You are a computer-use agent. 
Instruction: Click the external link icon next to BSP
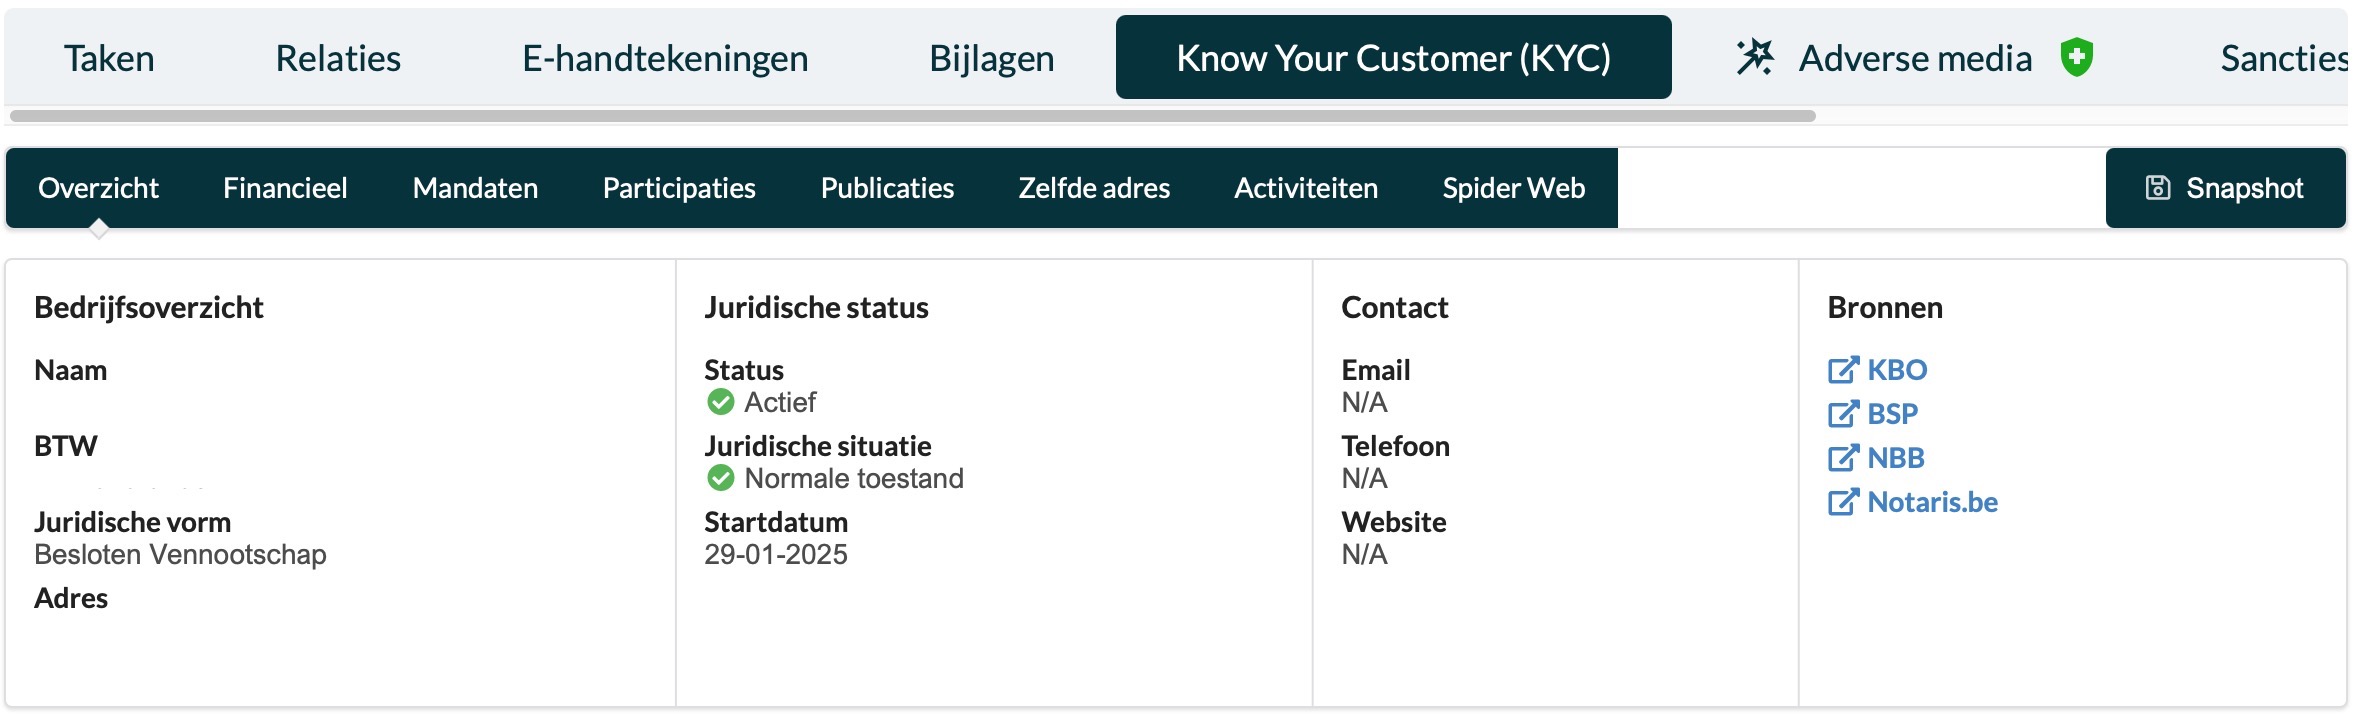tap(1842, 414)
